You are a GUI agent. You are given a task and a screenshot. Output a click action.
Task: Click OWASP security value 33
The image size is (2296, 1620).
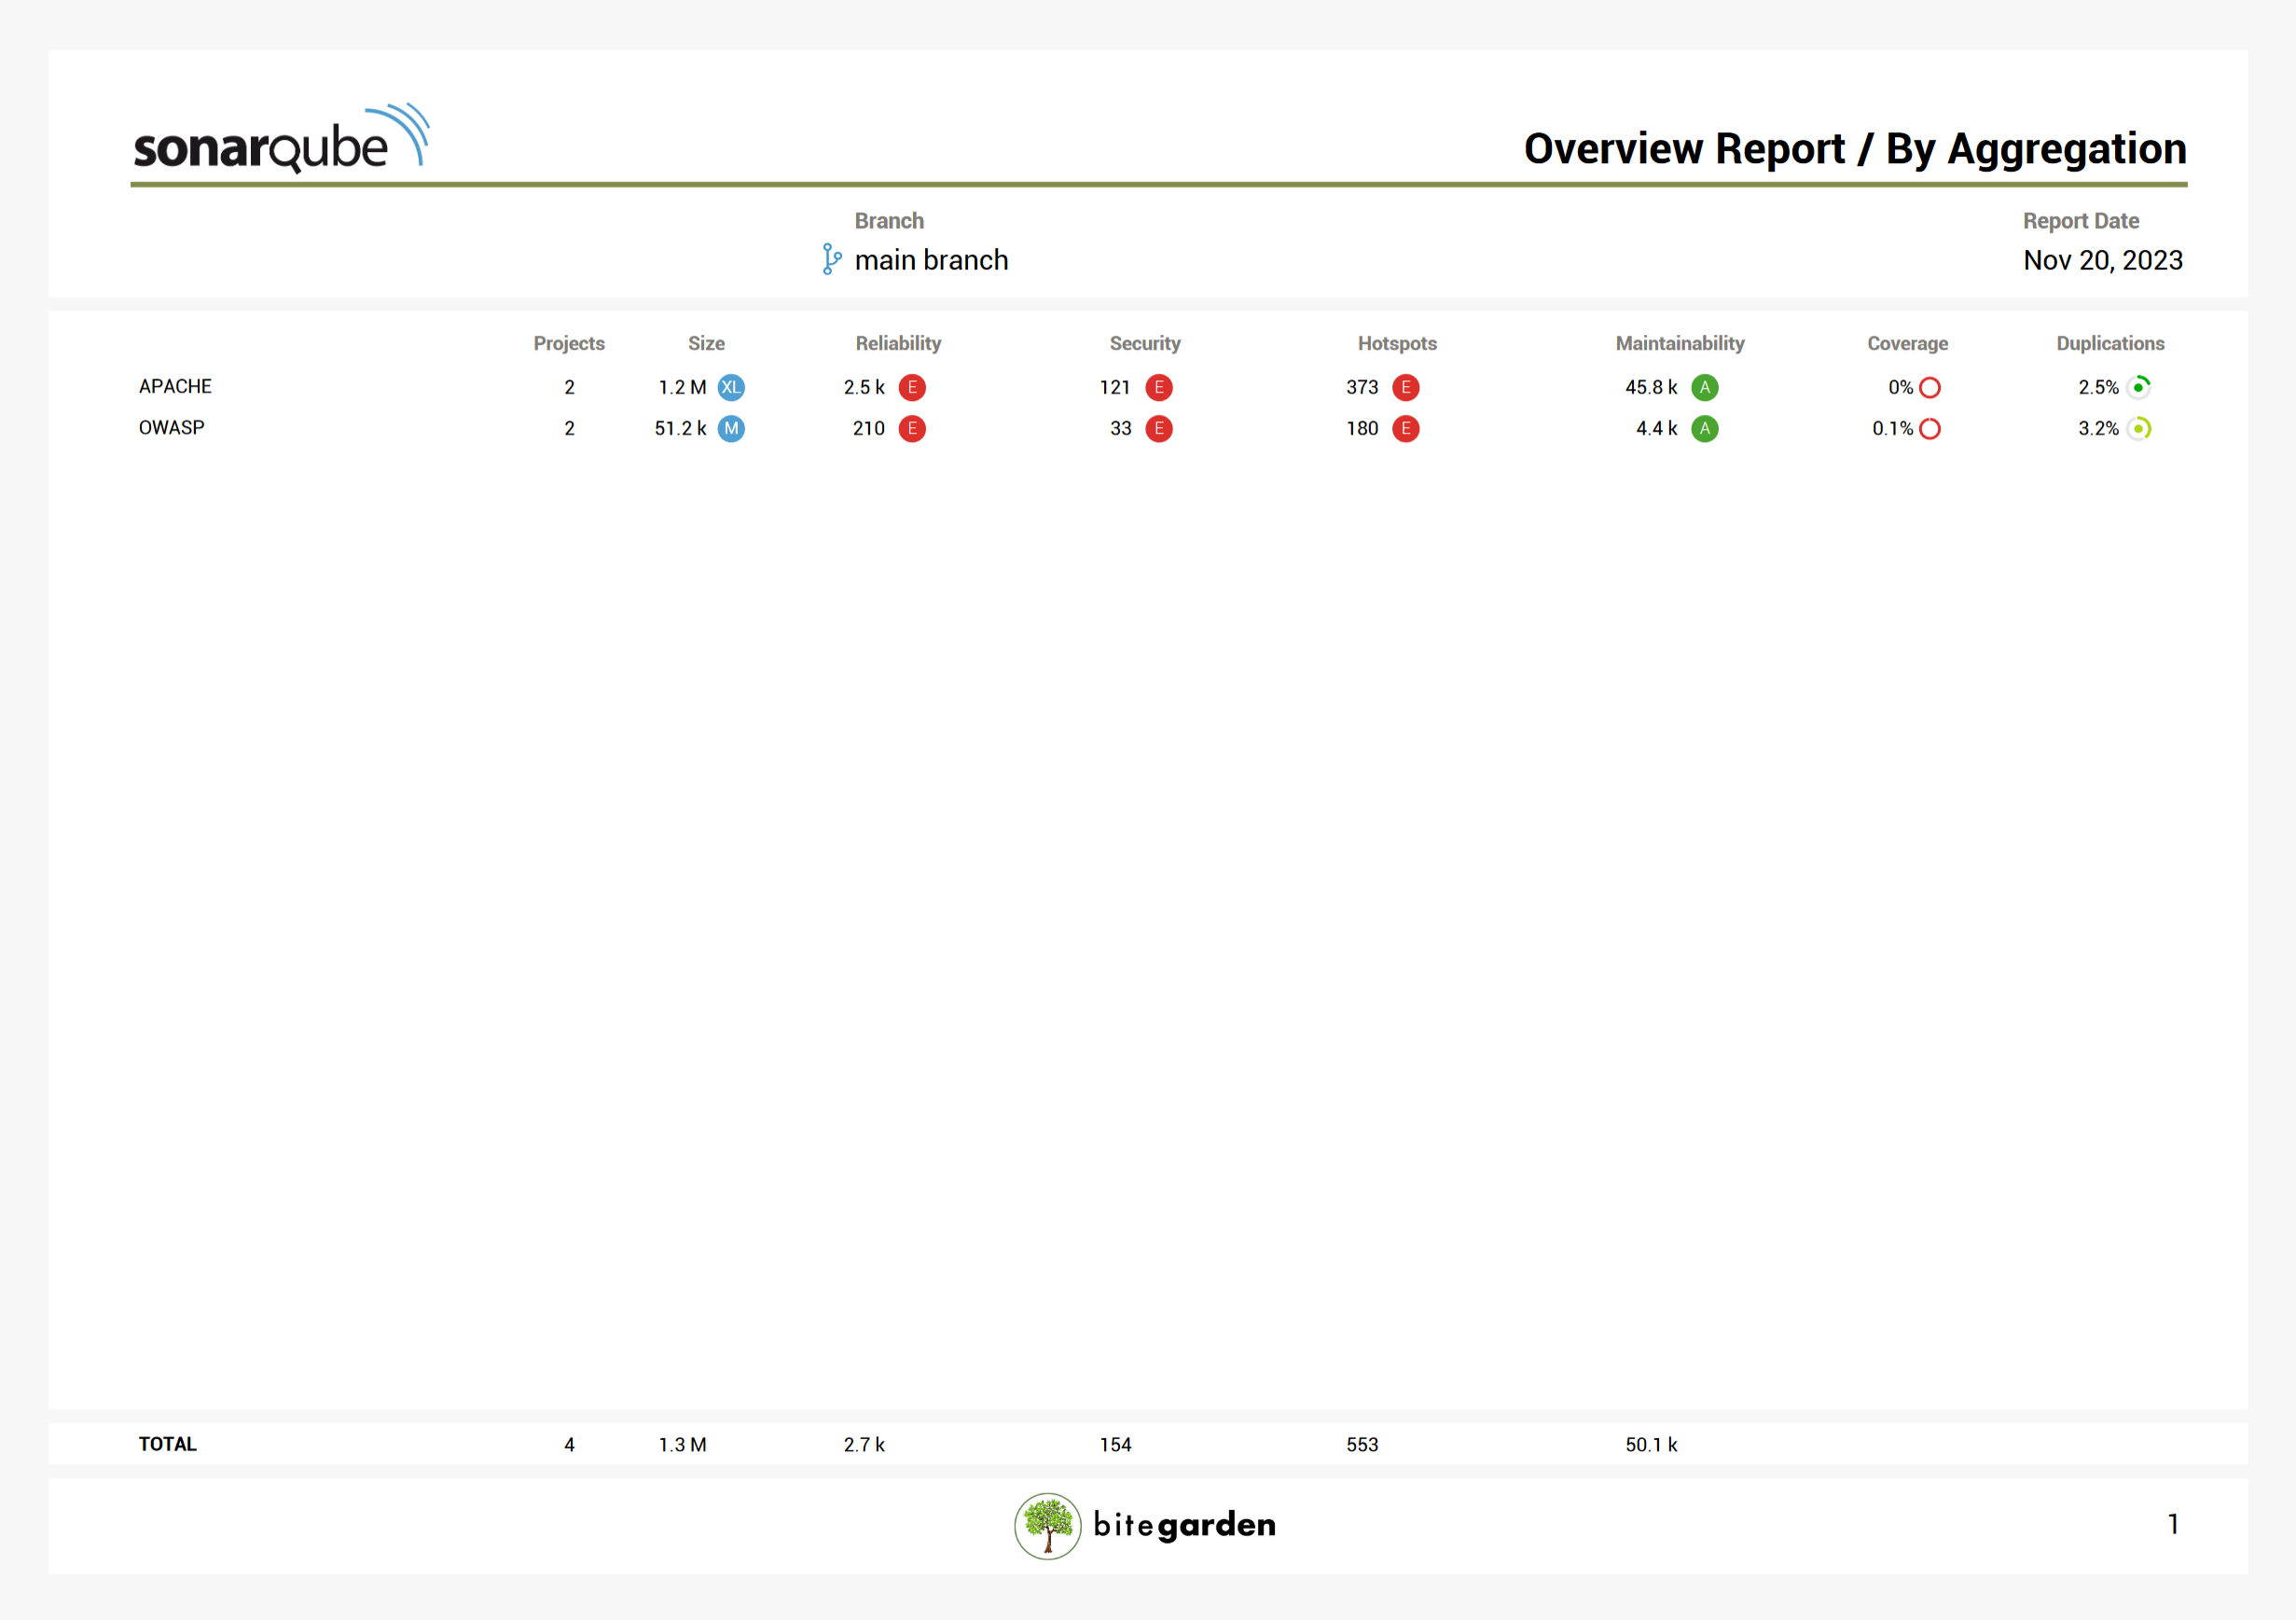1120,428
